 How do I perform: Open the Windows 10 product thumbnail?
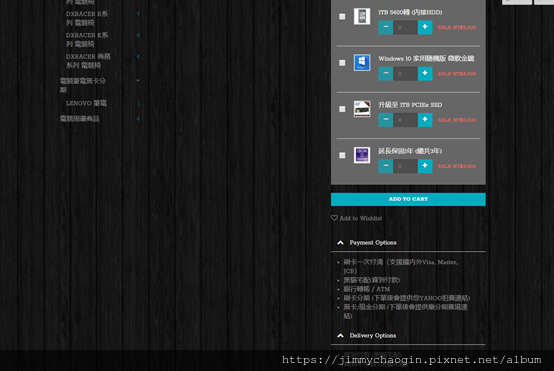pyautogui.click(x=362, y=63)
